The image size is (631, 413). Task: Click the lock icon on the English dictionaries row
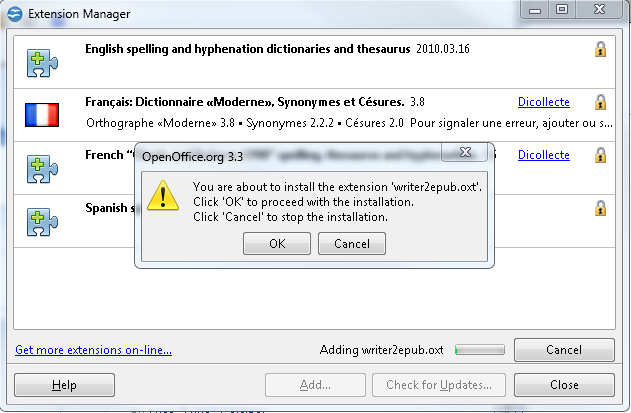pyautogui.click(x=600, y=49)
